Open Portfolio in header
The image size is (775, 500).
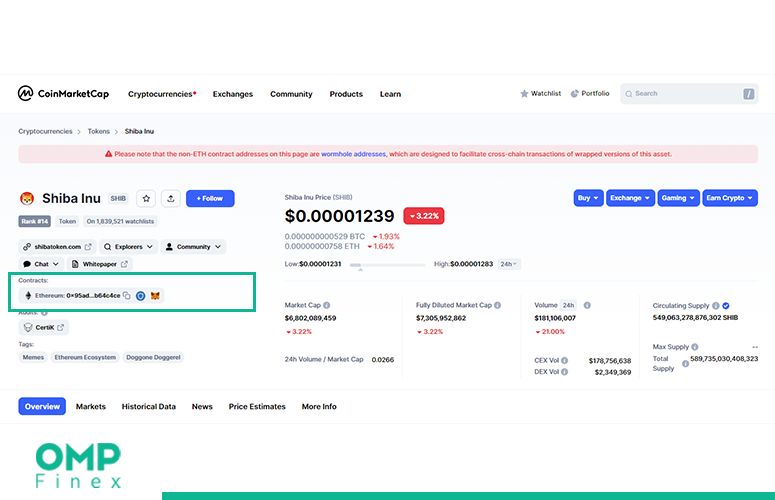click(590, 93)
